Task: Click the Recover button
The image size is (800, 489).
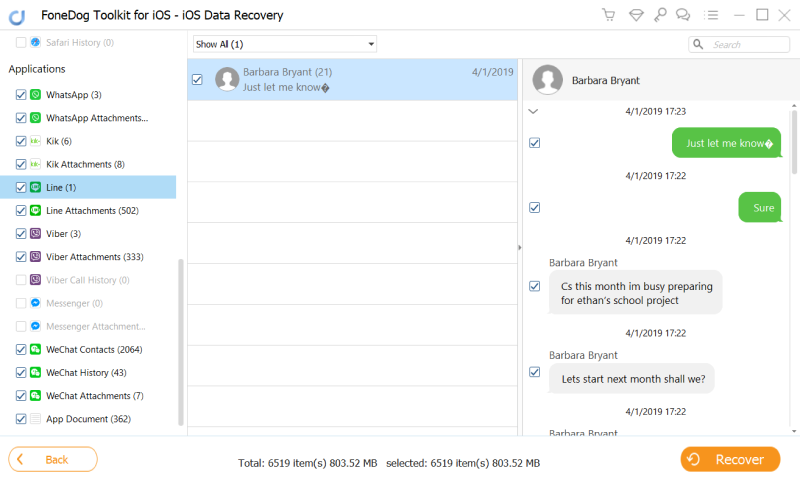Action: [x=730, y=459]
